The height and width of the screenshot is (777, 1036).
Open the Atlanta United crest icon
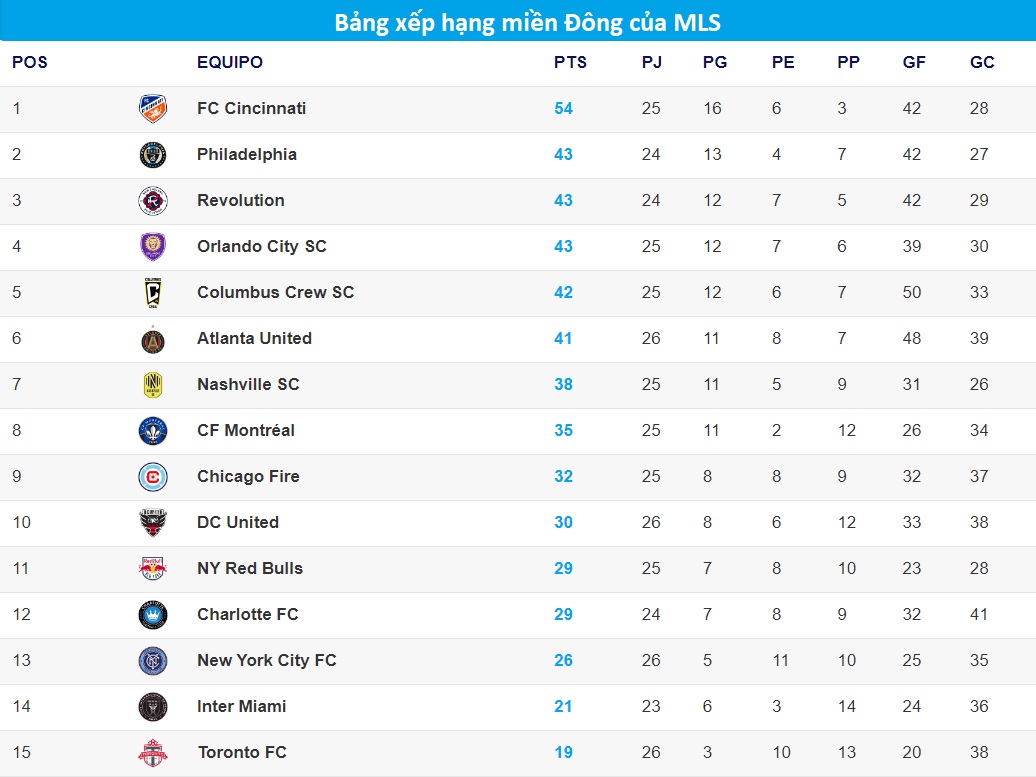153,340
